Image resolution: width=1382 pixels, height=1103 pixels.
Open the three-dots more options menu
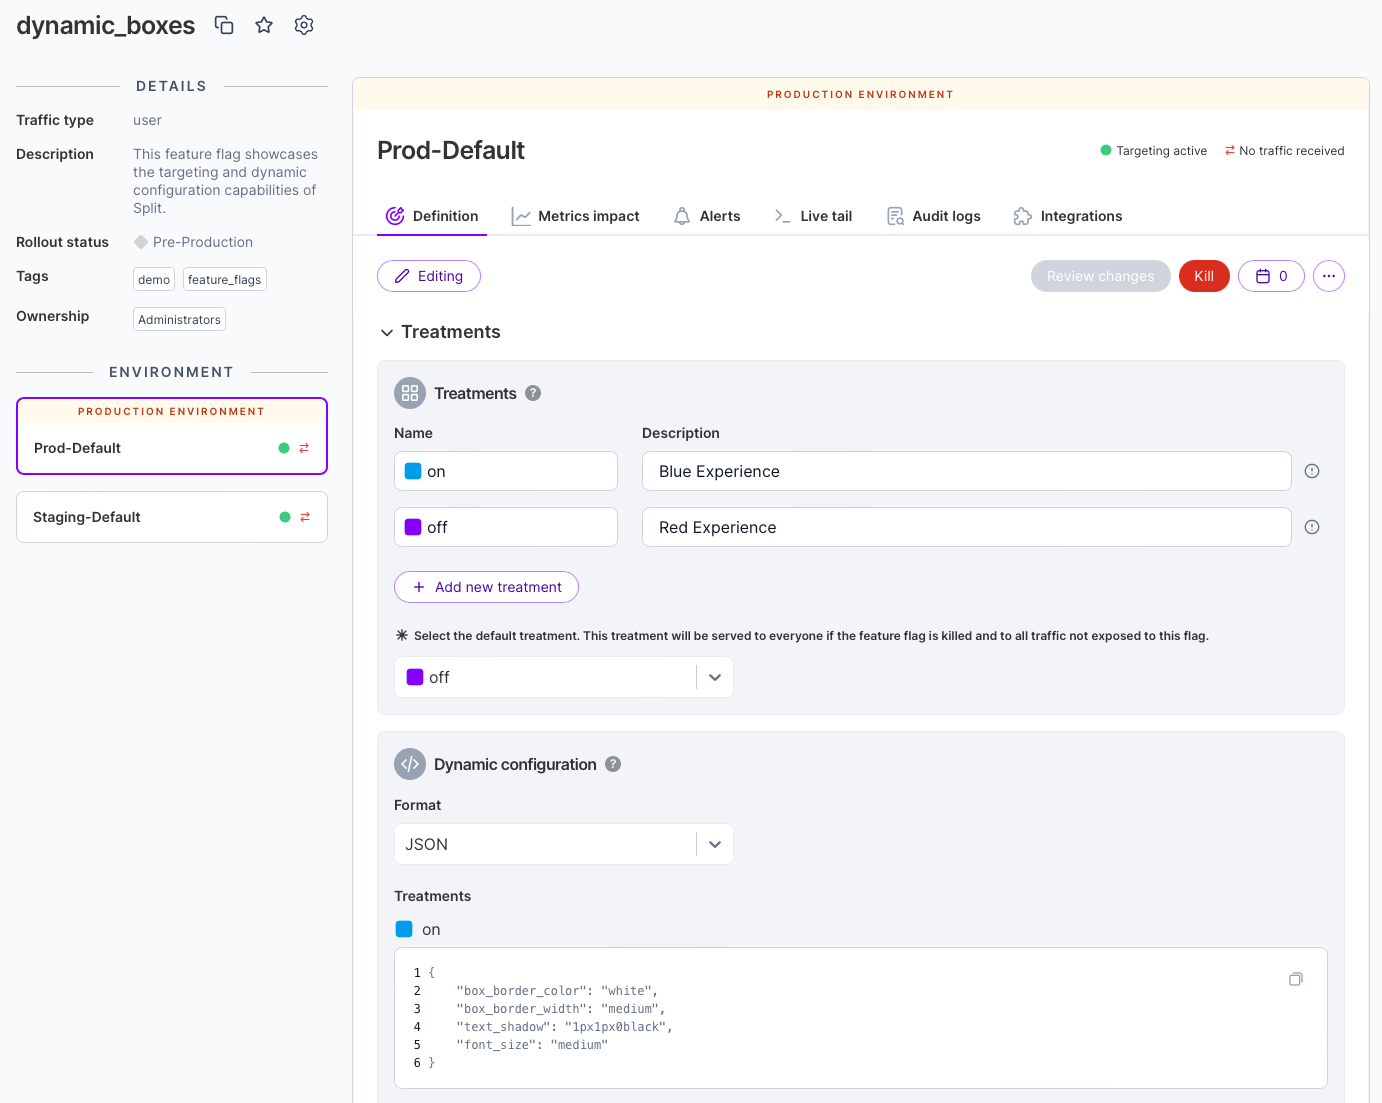click(1328, 276)
